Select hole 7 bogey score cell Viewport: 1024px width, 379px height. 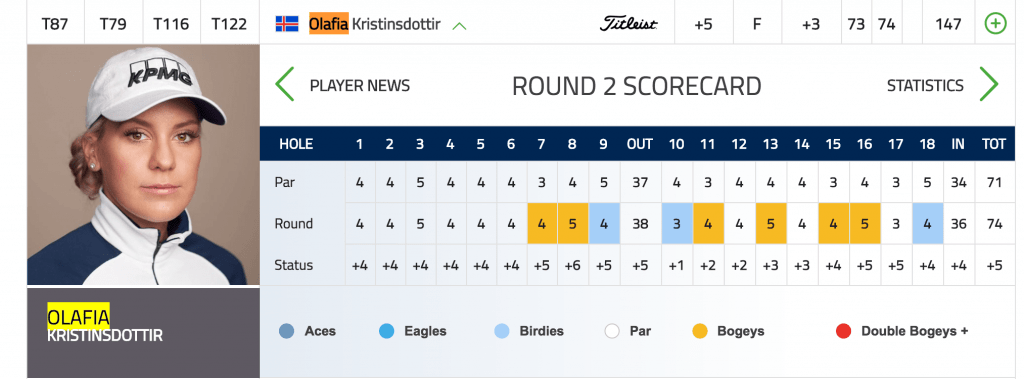coord(542,223)
